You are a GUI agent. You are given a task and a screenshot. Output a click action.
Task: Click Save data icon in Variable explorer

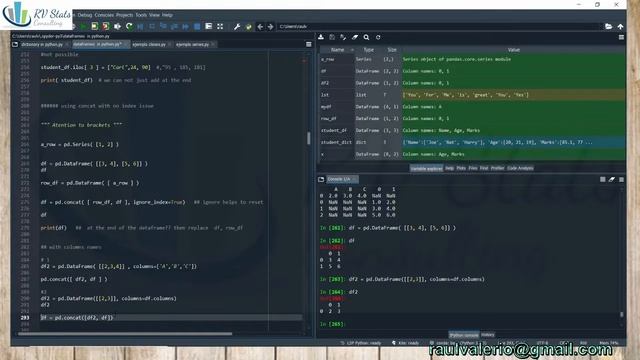pyautogui.click(x=332, y=37)
